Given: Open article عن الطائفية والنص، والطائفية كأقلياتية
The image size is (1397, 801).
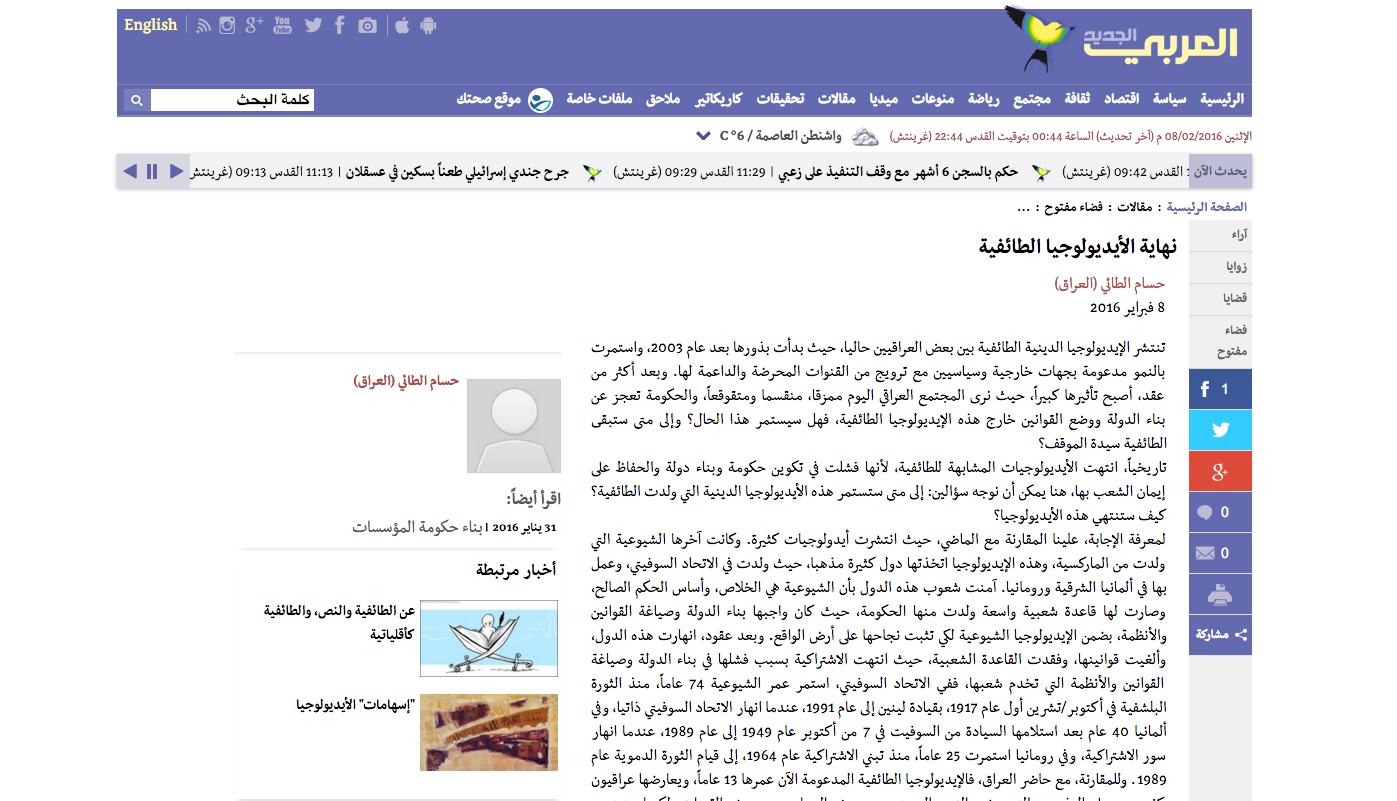Looking at the screenshot, I should click(x=339, y=623).
